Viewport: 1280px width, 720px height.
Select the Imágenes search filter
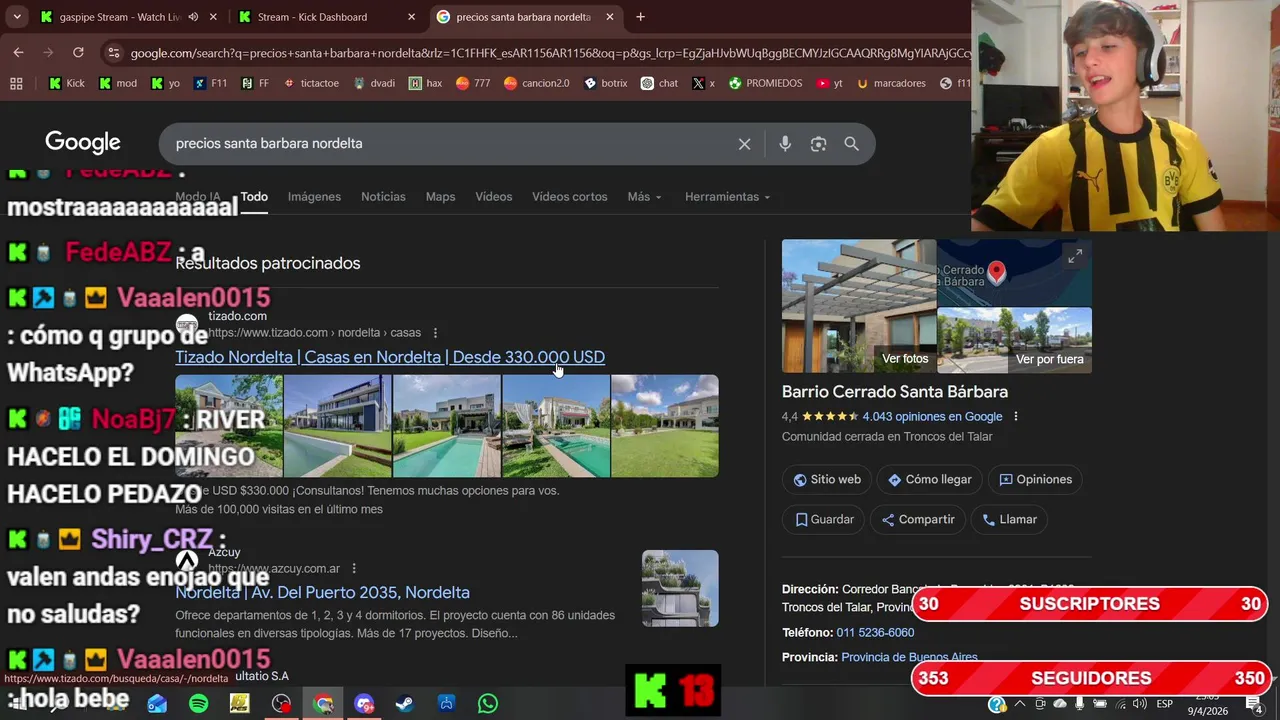[x=314, y=197]
